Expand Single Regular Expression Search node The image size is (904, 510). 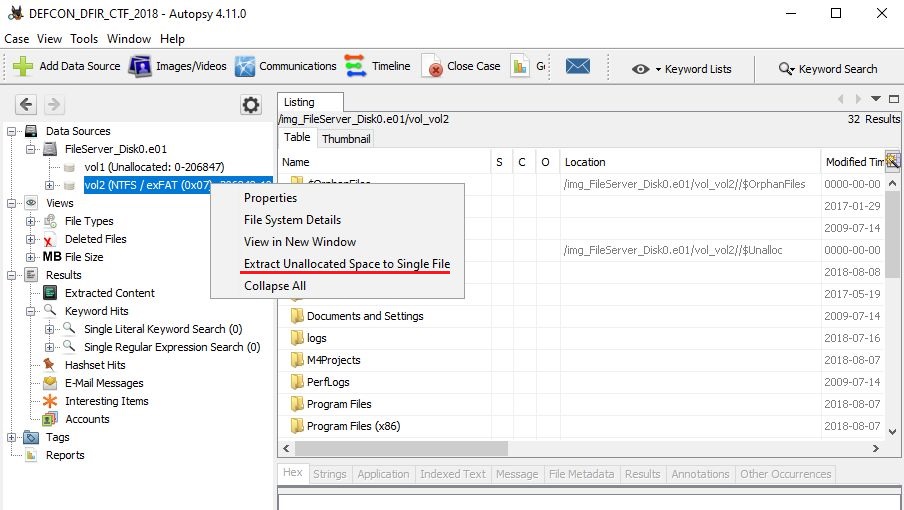pyautogui.click(x=49, y=347)
